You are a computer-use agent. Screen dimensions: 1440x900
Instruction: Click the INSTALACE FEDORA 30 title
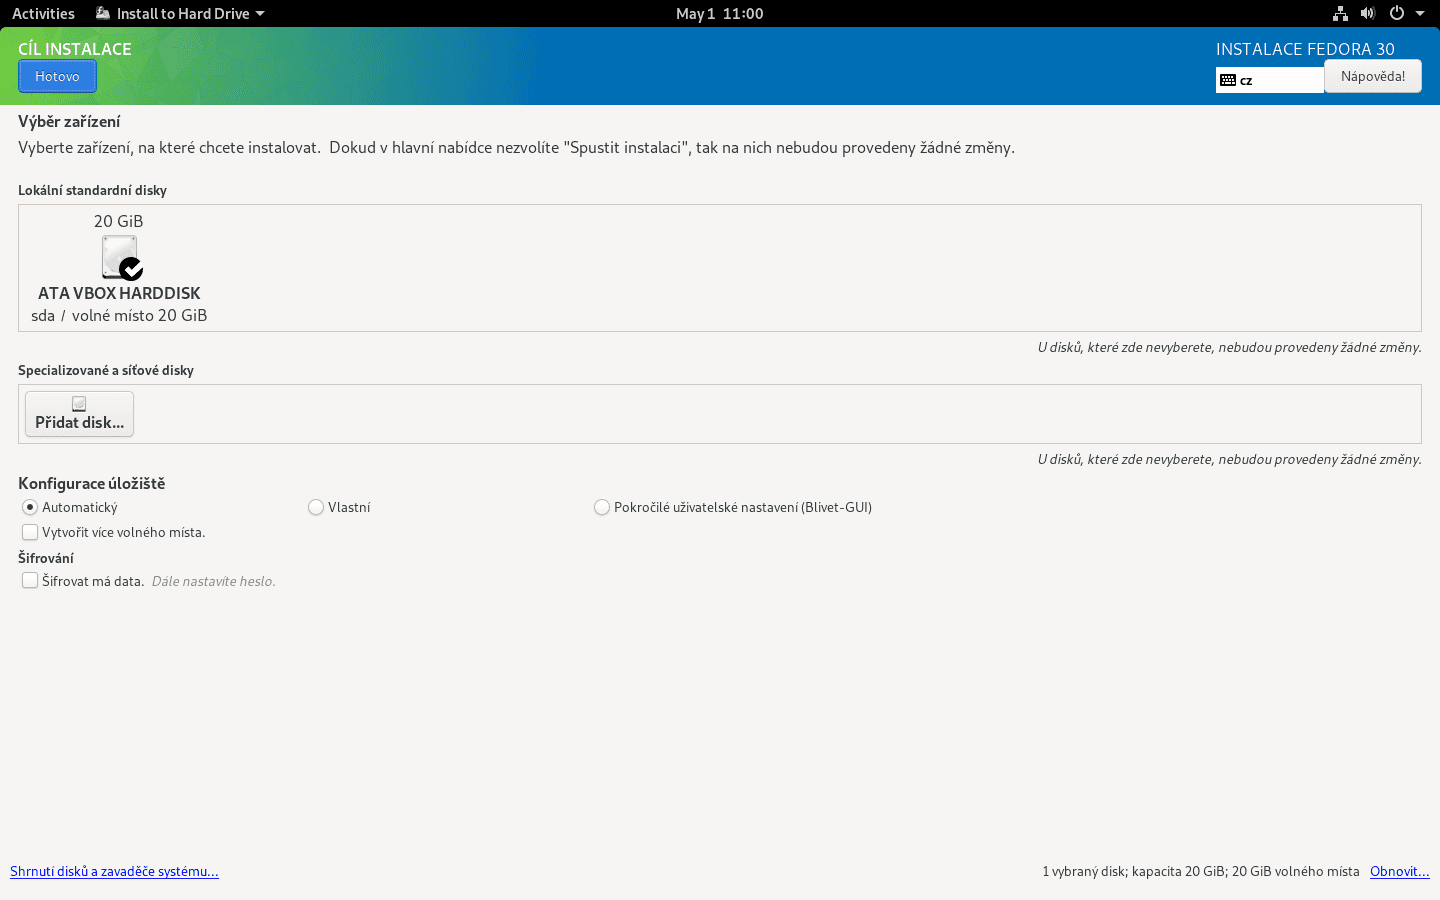(x=1305, y=49)
